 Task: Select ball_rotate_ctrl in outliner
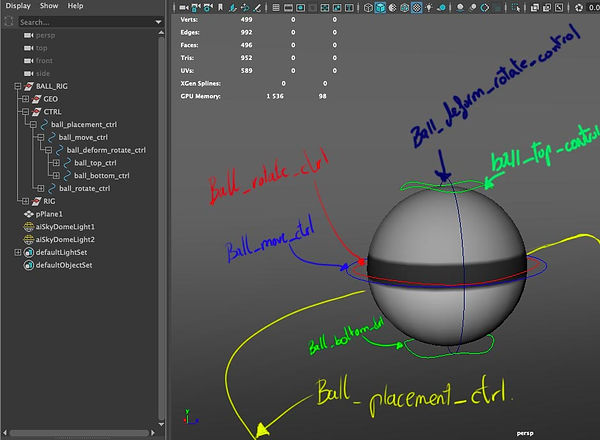coord(84,188)
